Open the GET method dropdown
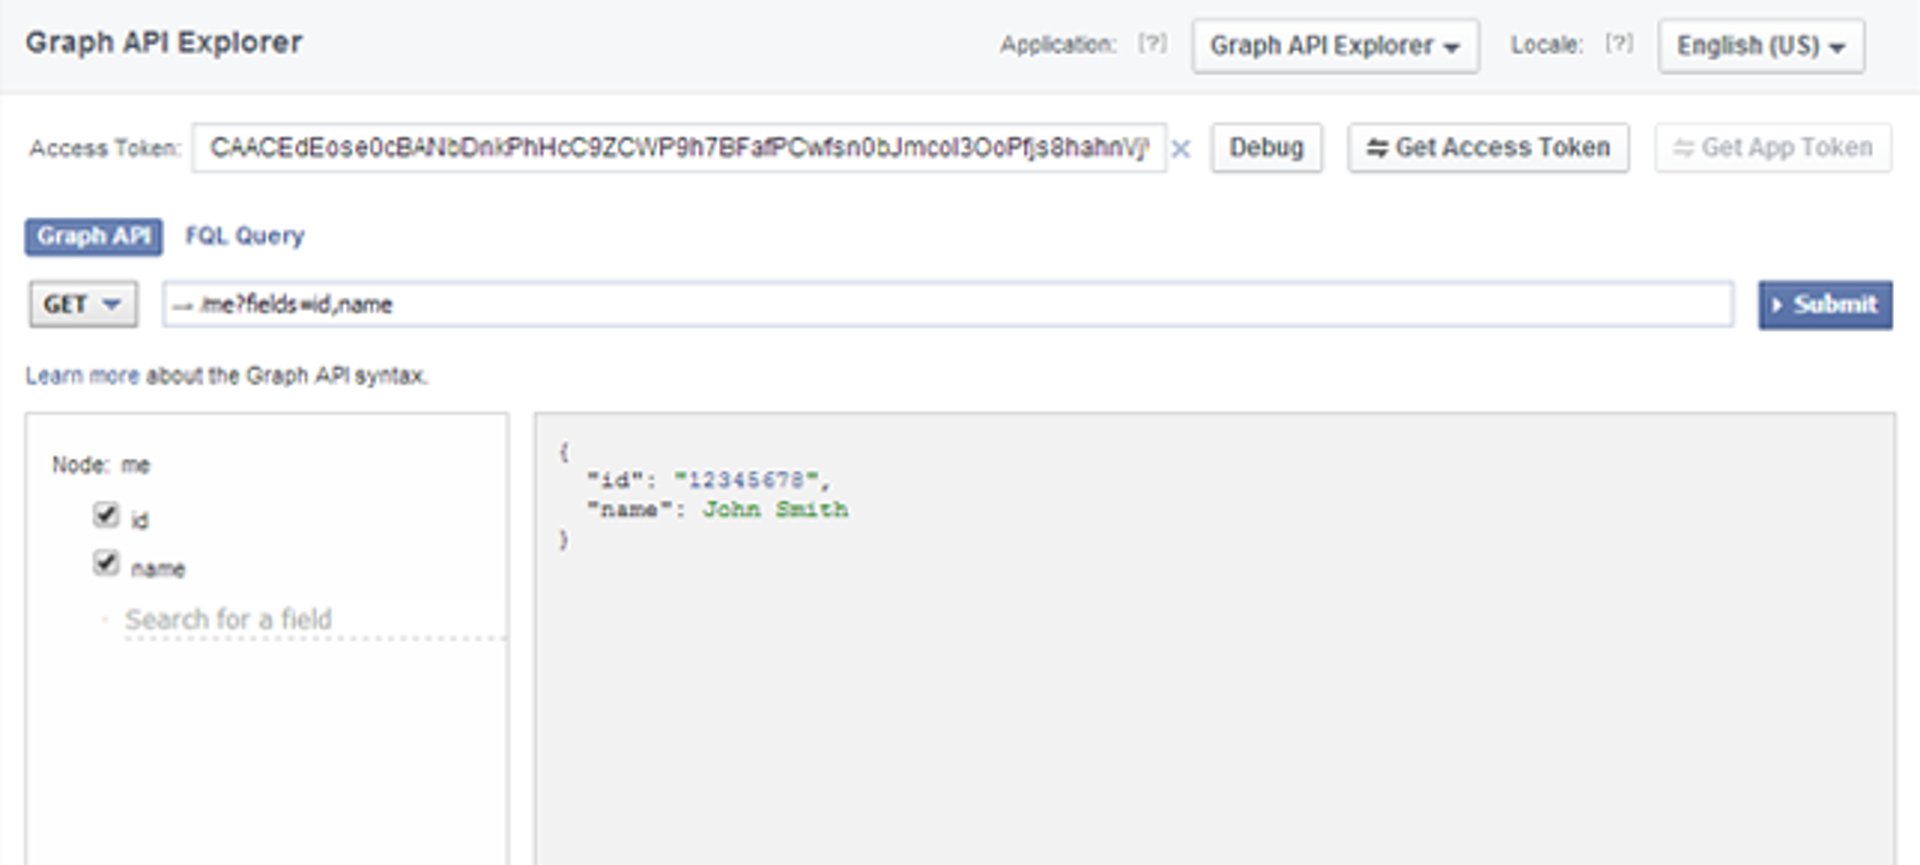Viewport: 1920px width, 865px height. click(x=83, y=304)
